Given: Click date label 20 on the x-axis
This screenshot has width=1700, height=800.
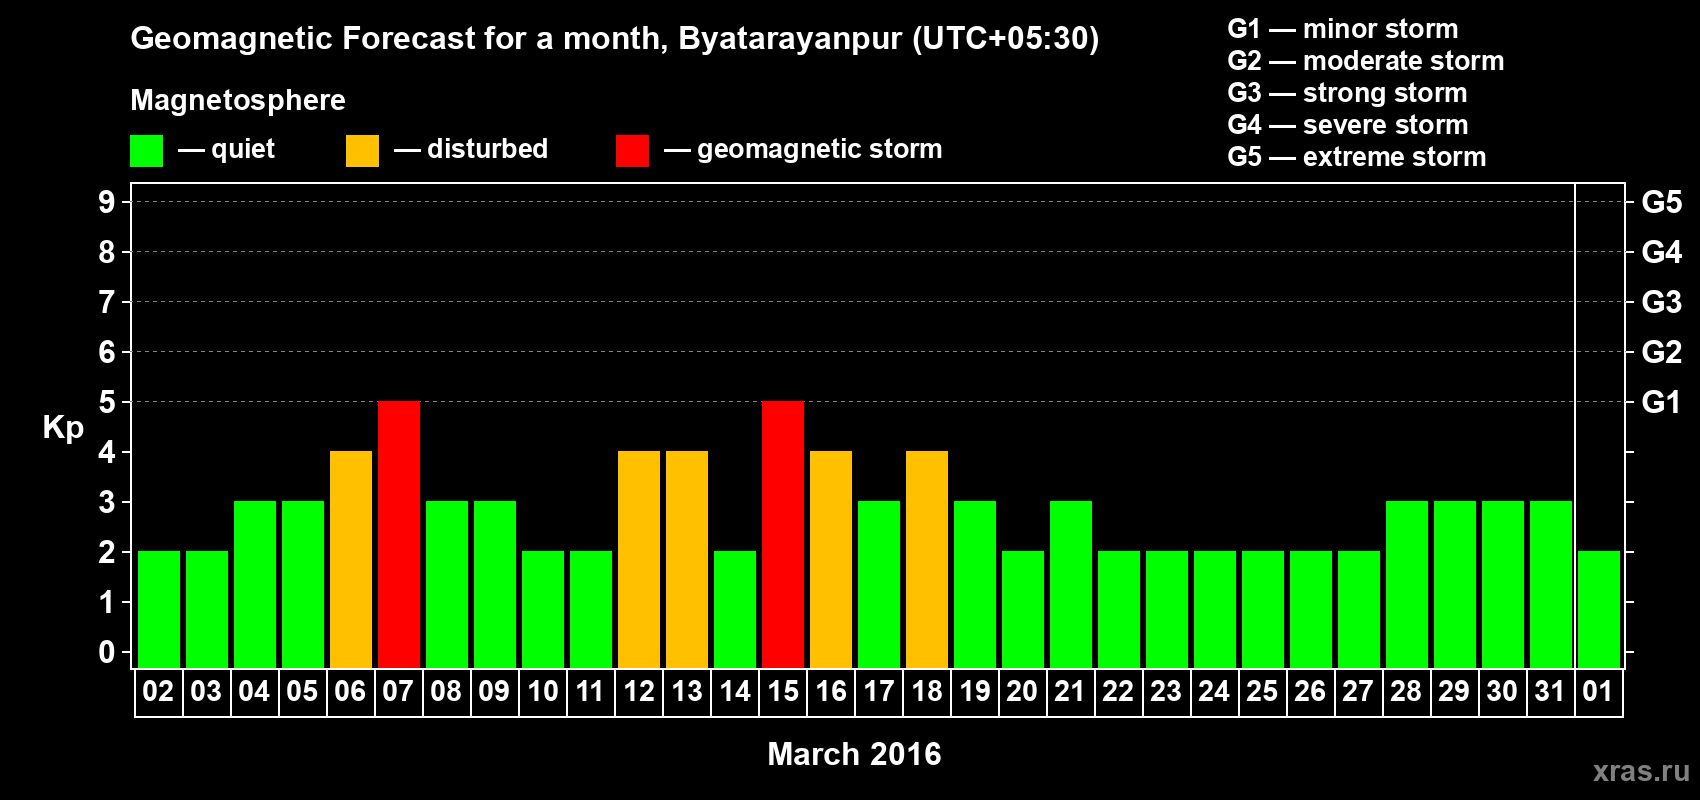Looking at the screenshot, I should (x=1022, y=692).
